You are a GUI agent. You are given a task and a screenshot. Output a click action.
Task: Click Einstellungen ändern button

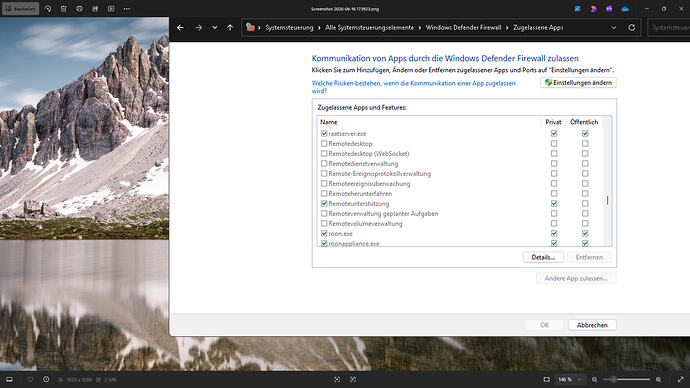tap(578, 83)
